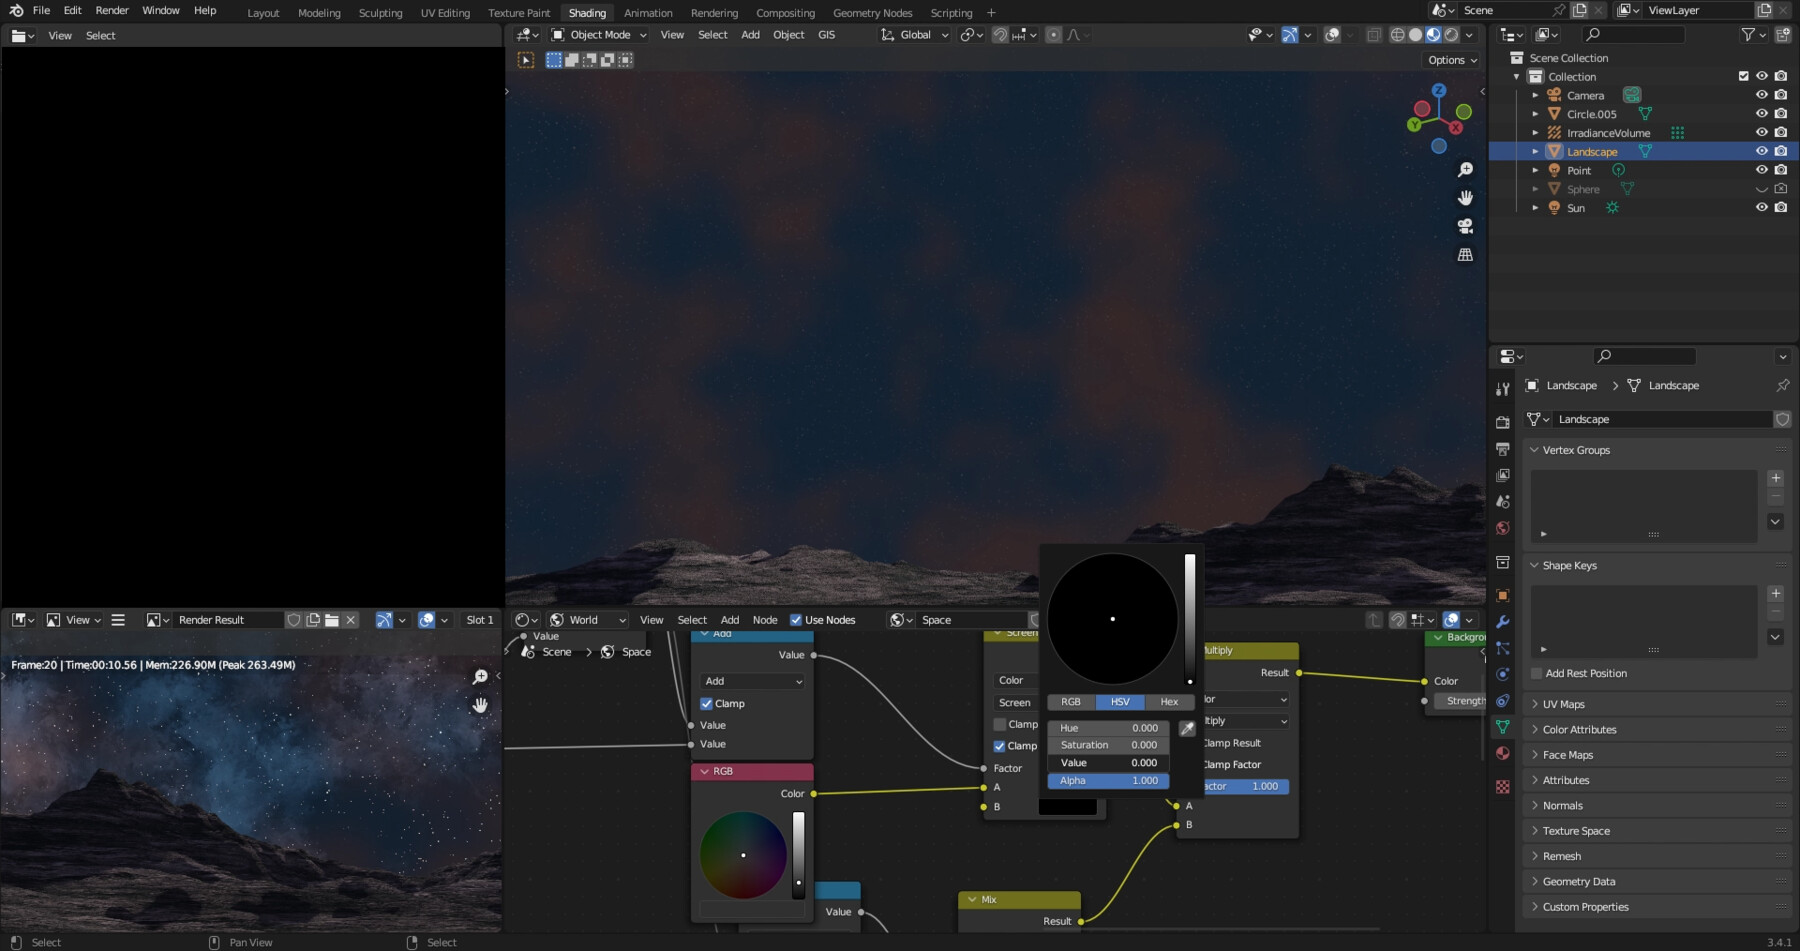Click the RGB node color wheel
The height and width of the screenshot is (951, 1800).
pyautogui.click(x=743, y=855)
